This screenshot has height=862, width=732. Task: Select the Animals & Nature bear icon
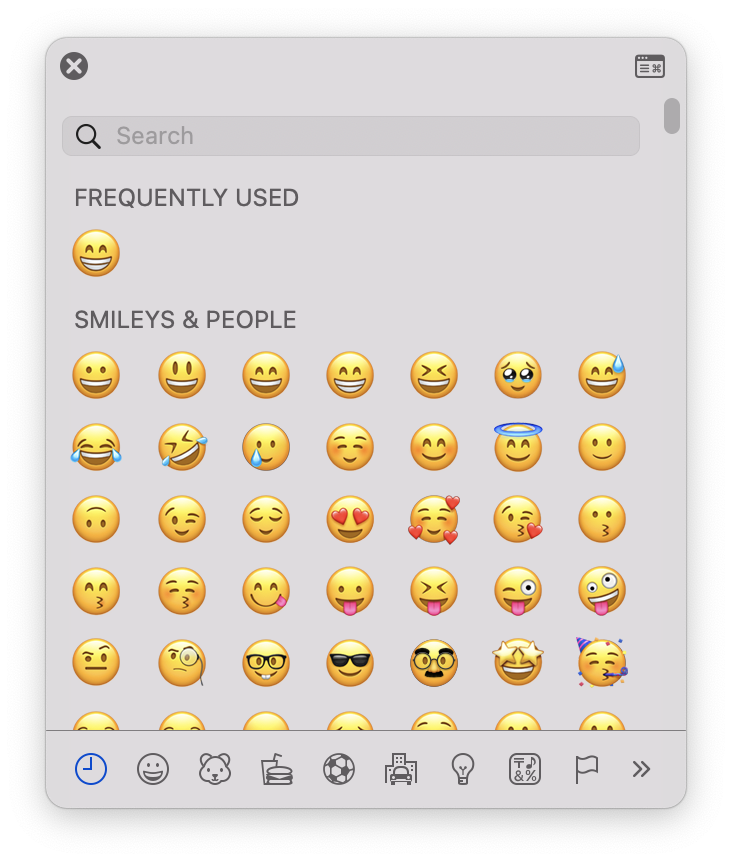point(215,769)
